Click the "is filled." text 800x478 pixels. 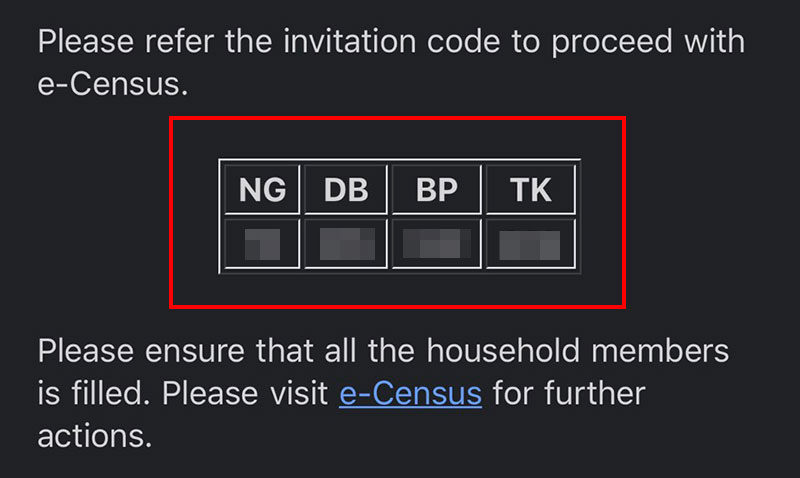[x=94, y=394]
